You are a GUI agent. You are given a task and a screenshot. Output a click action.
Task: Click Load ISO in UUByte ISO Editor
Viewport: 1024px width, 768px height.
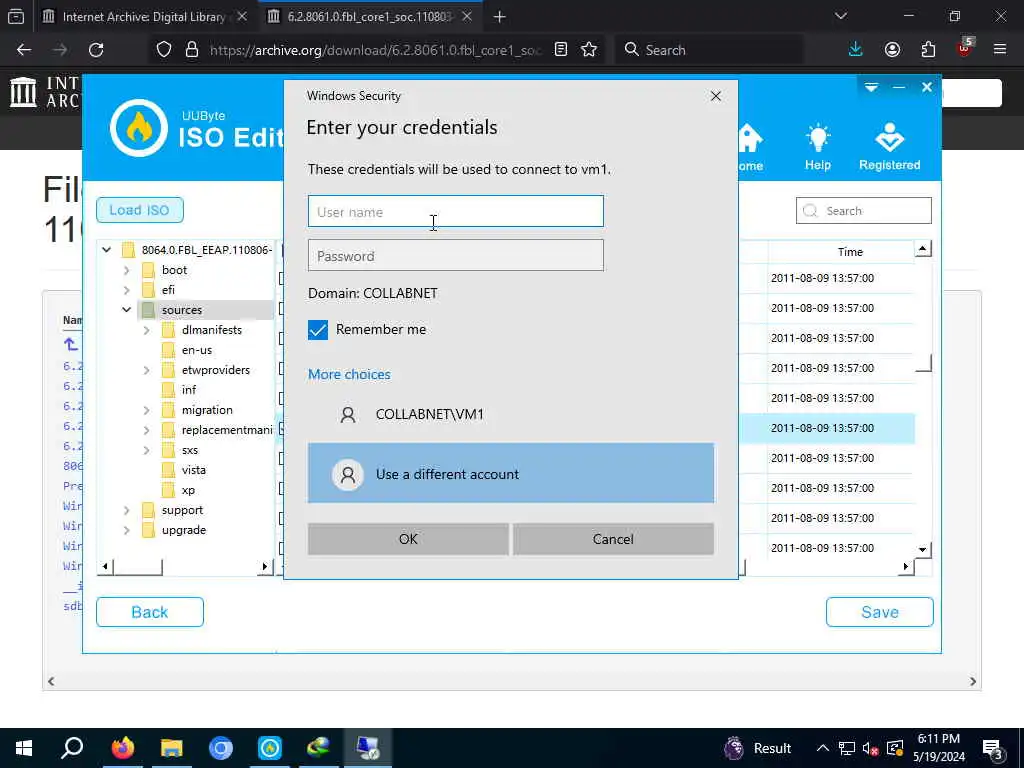click(x=139, y=210)
